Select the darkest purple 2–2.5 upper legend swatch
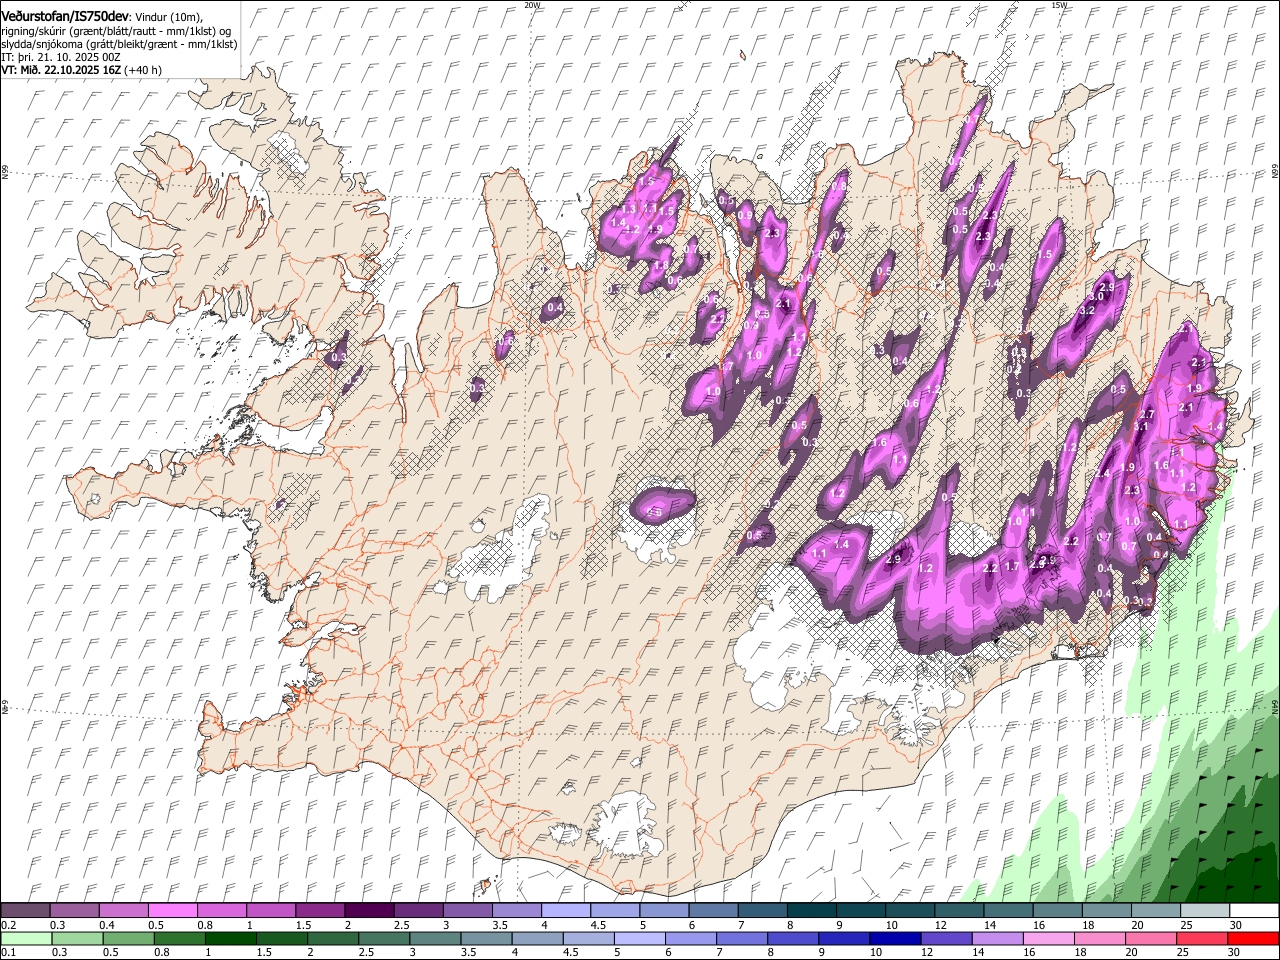Viewport: 1280px width, 960px height. point(369,911)
